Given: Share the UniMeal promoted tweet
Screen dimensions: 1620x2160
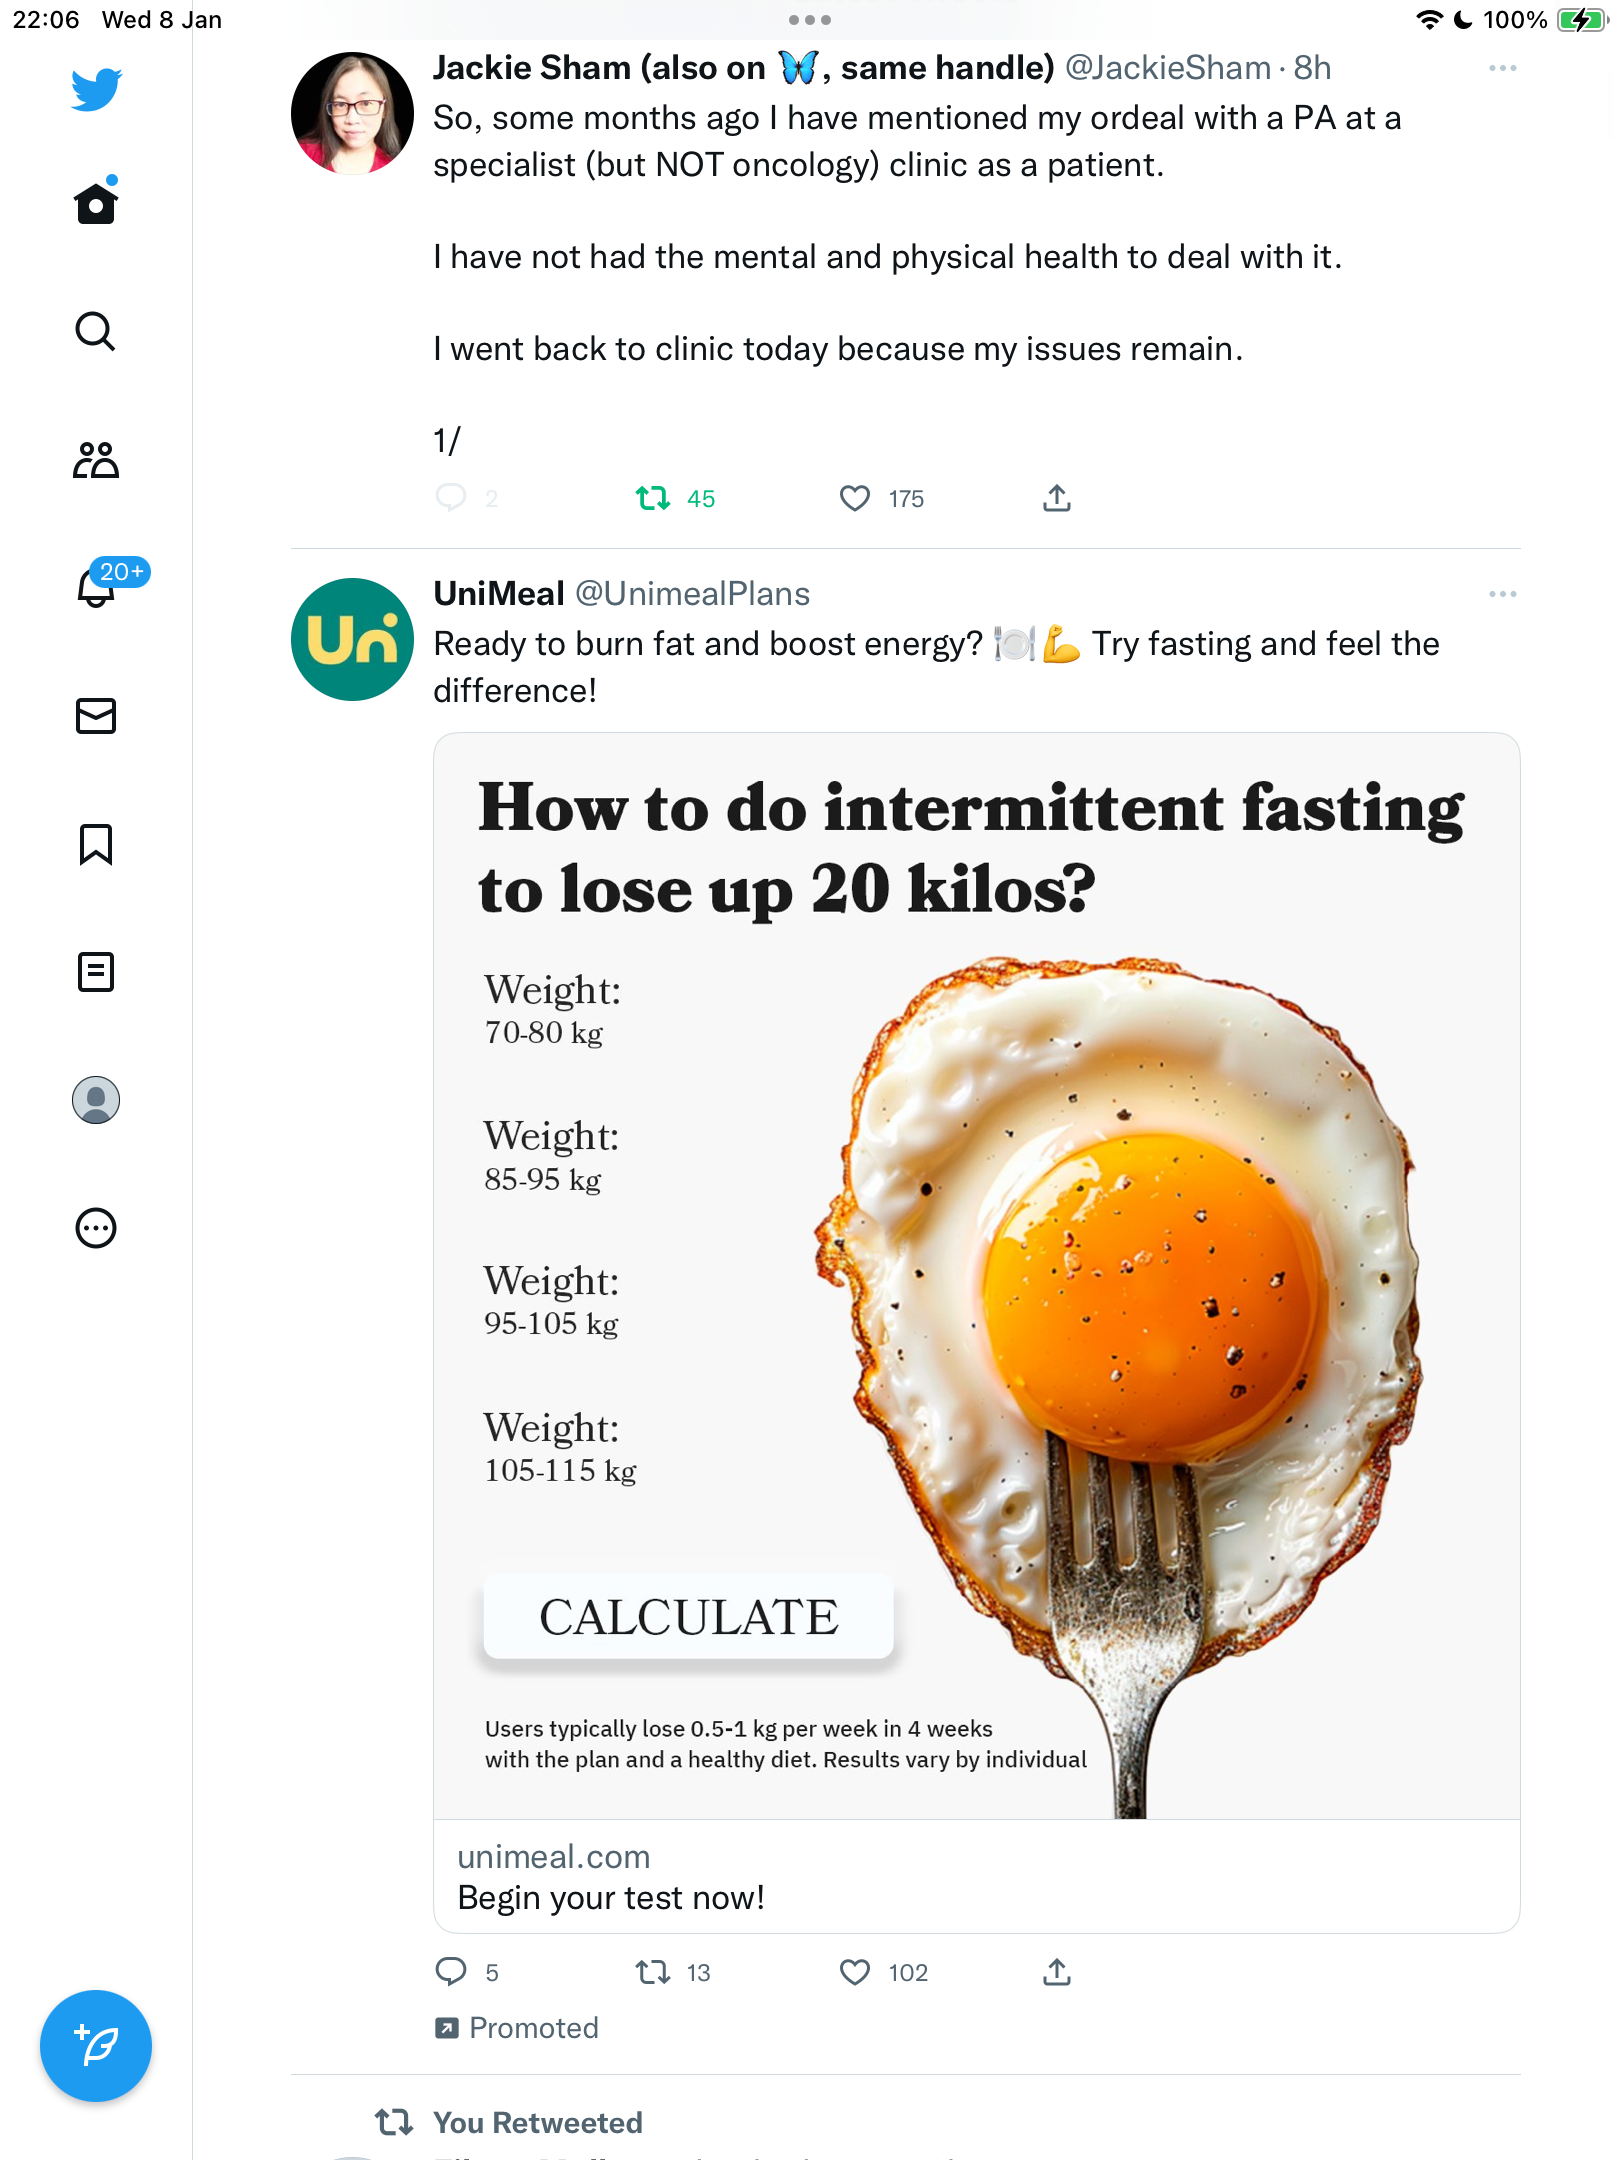Looking at the screenshot, I should click(x=1057, y=1972).
